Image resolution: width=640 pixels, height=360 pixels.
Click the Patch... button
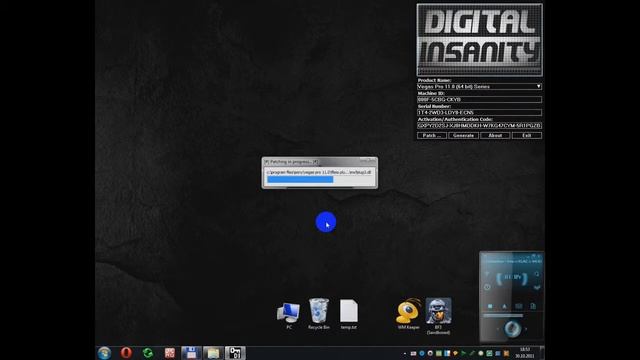tap(432, 136)
